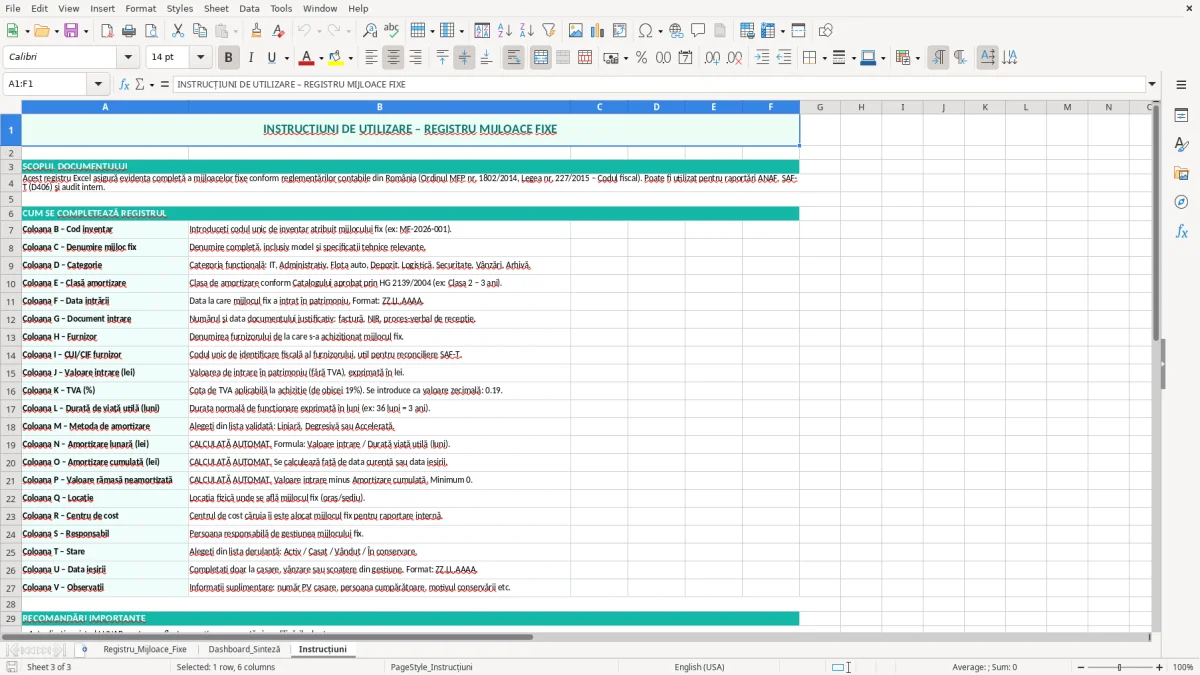
Task: Format as Percent icon
Action: [641, 58]
